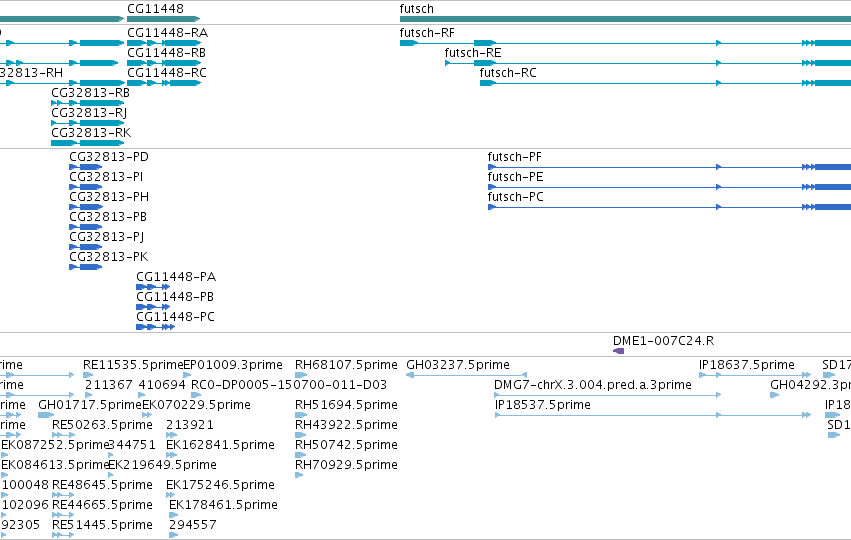This screenshot has width=851, height=540.
Task: Select the futsch-RE transcript label
Action: (473, 53)
